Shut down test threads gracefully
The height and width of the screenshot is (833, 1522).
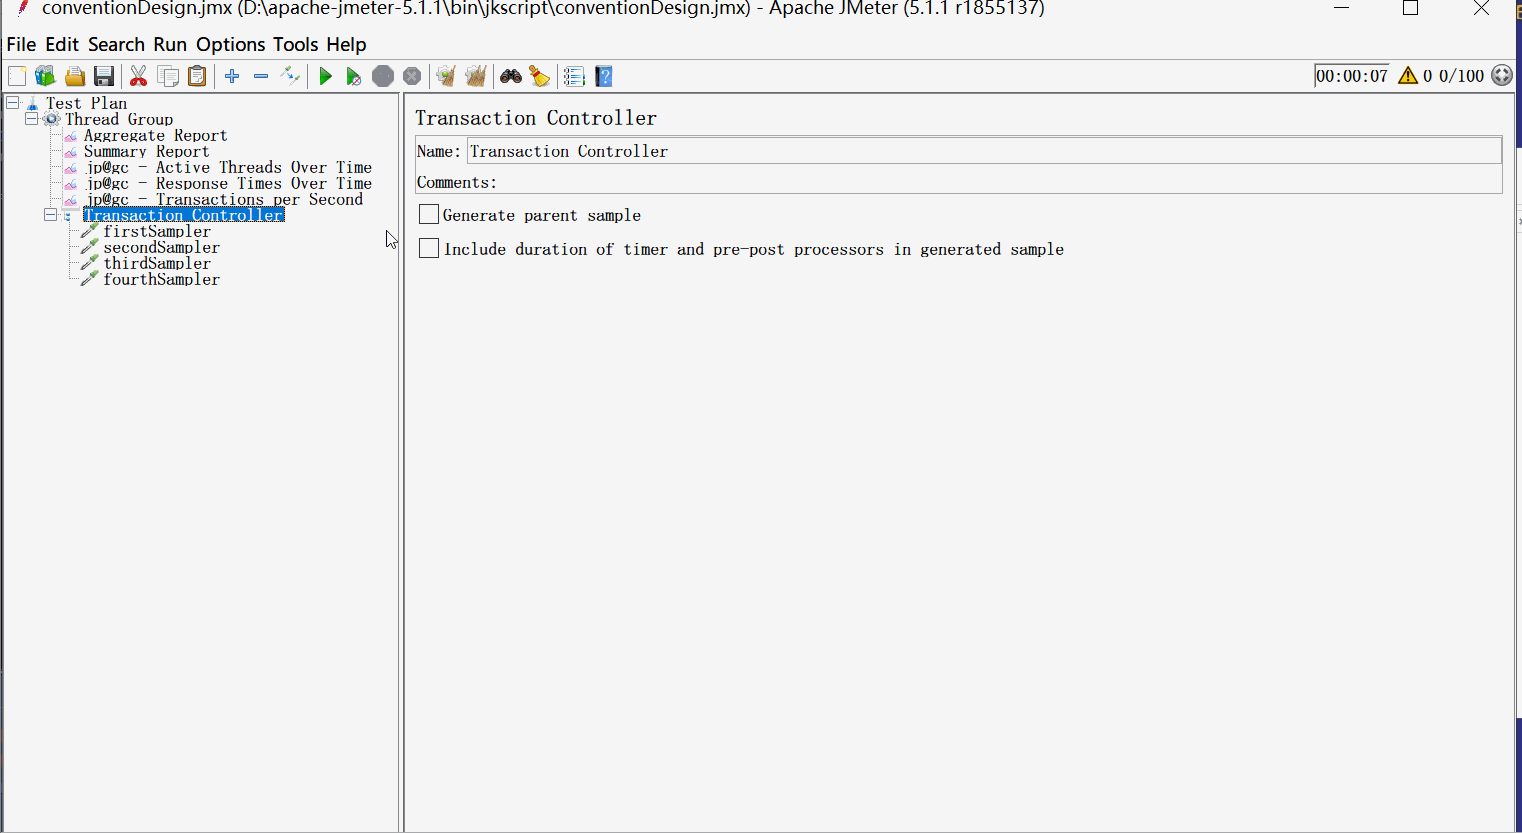[412, 76]
